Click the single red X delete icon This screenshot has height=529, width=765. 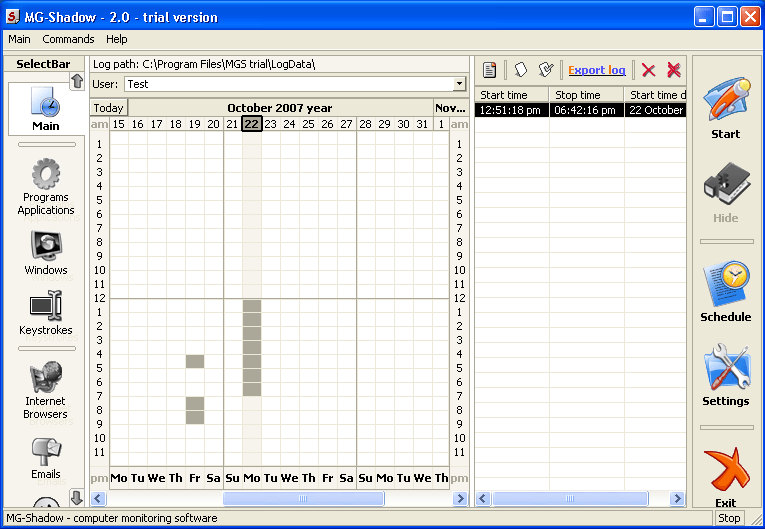[x=648, y=70]
